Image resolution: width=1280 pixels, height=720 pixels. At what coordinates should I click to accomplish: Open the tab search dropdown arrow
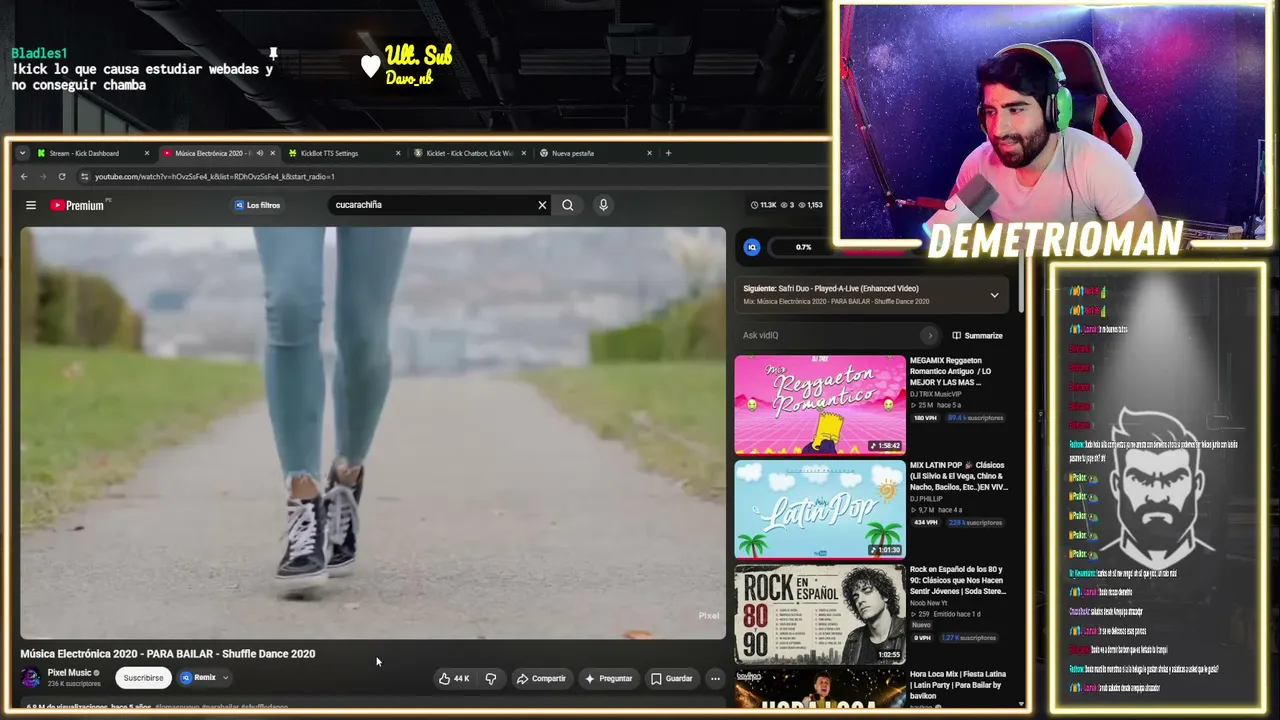[x=22, y=153]
